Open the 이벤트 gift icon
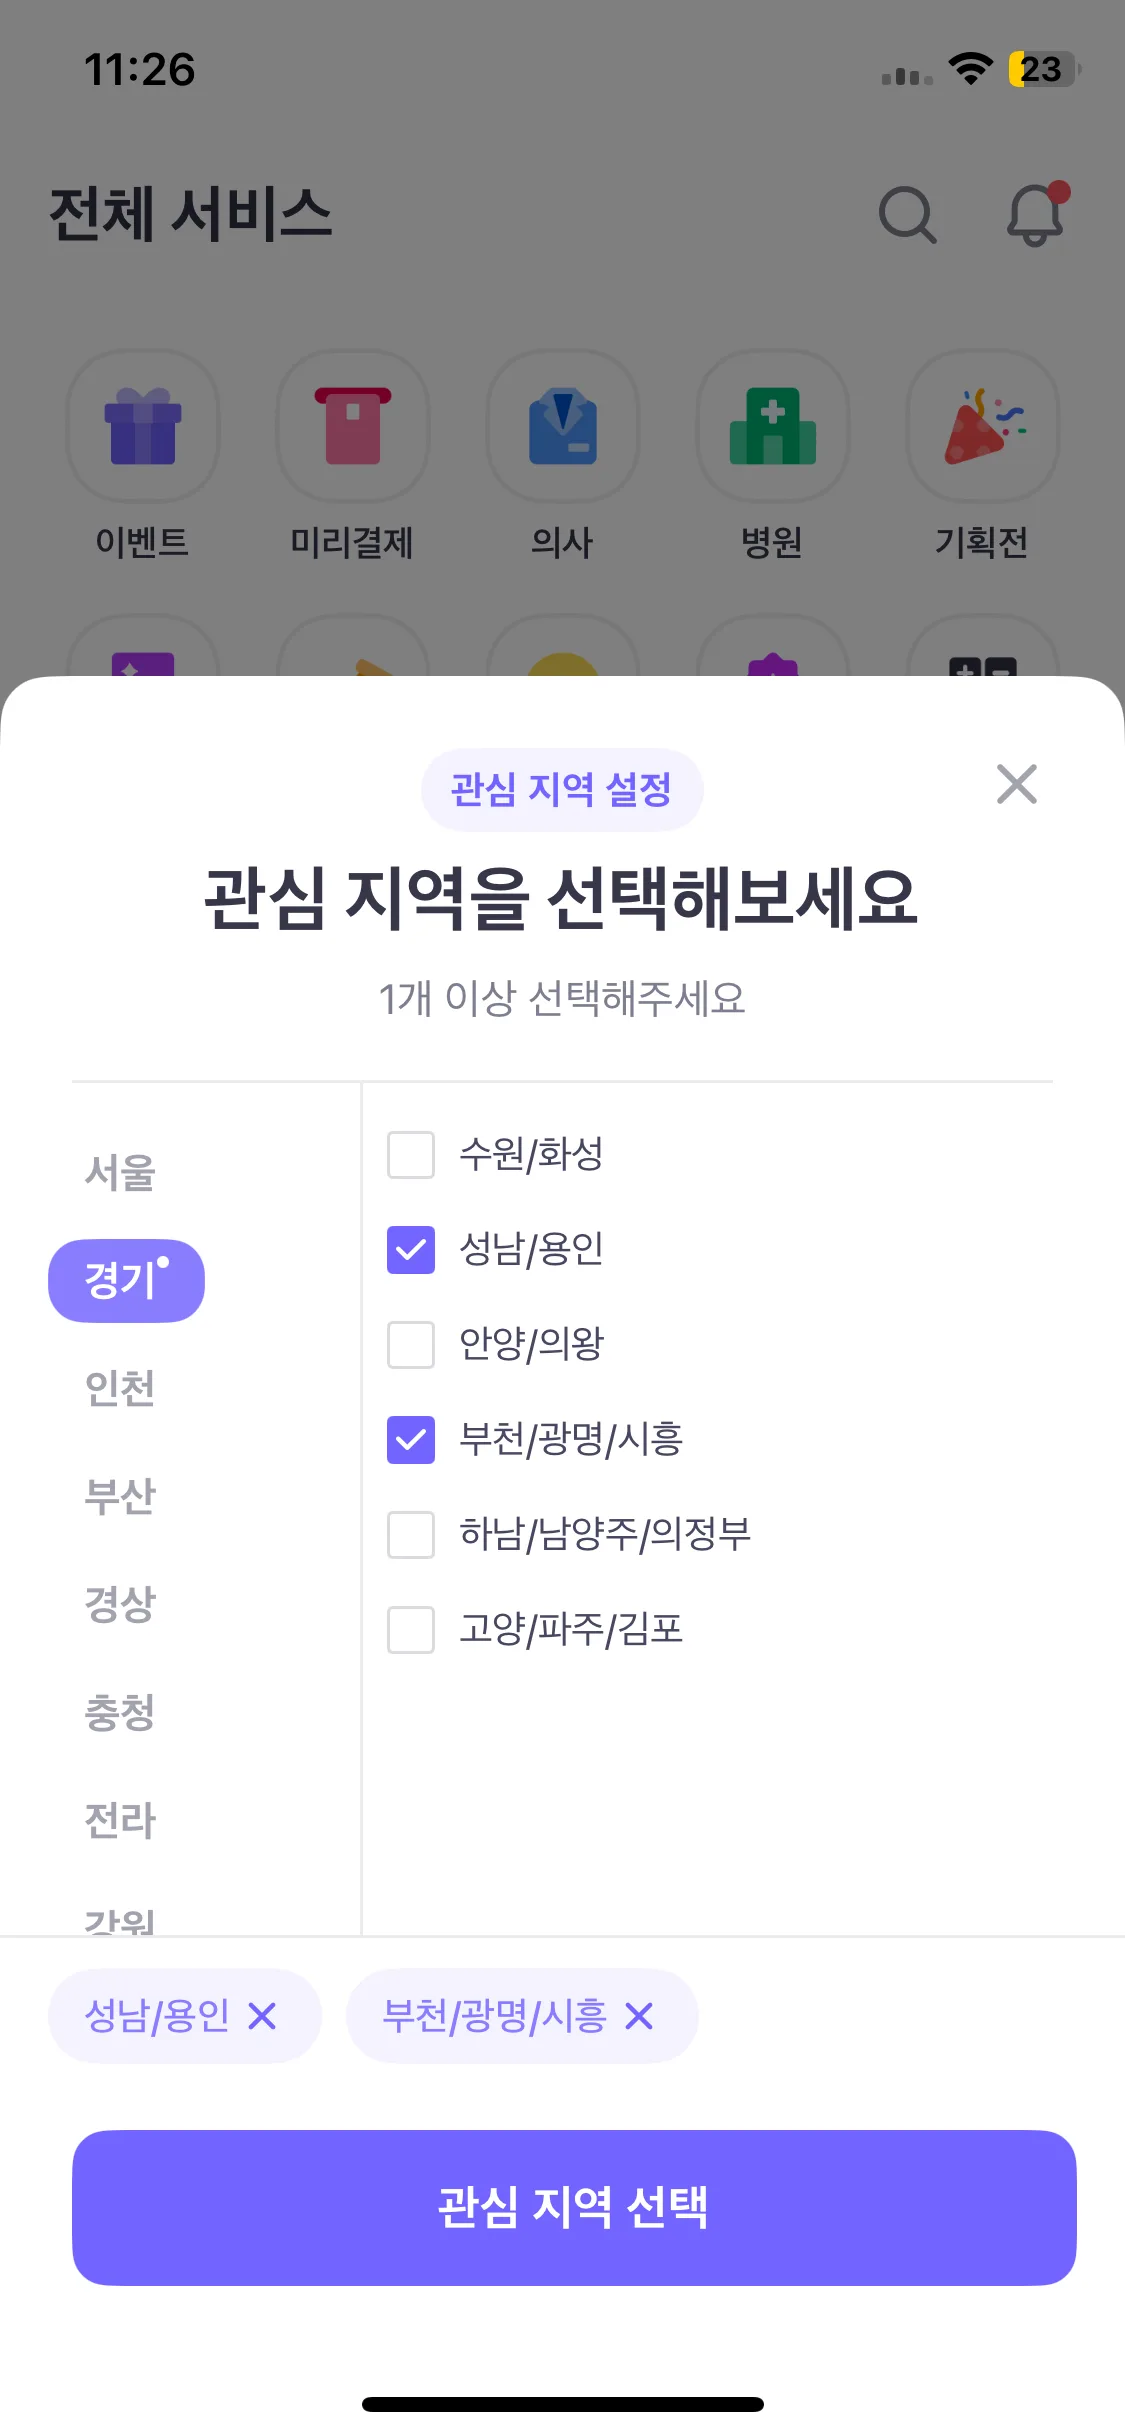This screenshot has height=2436, width=1125. tap(142, 426)
